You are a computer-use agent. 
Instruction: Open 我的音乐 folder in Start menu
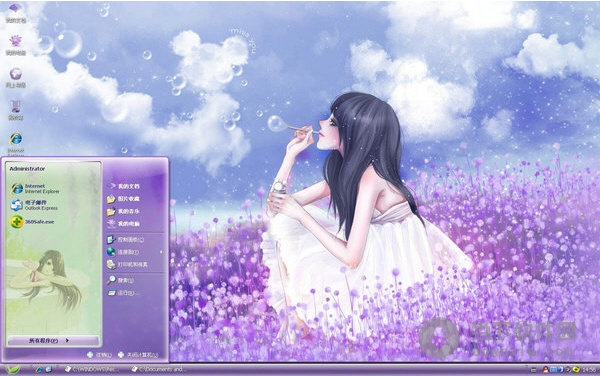coord(123,211)
